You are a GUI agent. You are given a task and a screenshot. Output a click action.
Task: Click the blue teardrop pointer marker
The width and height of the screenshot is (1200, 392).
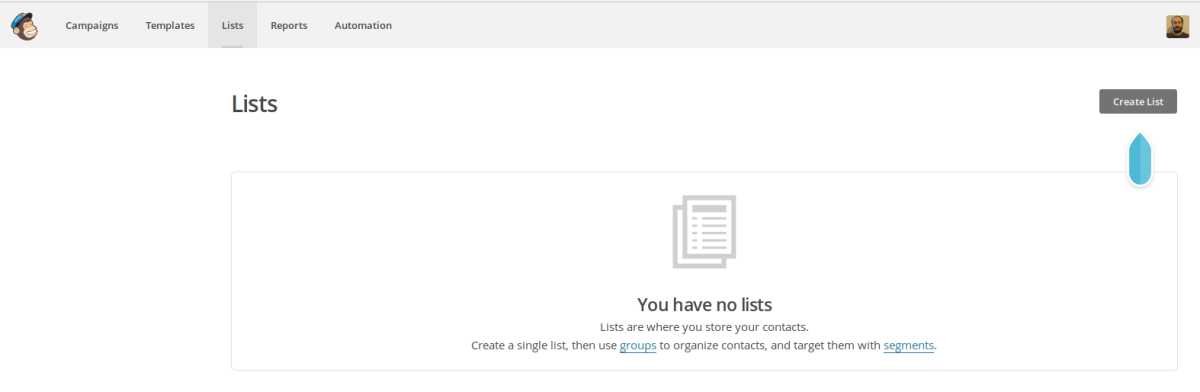point(1140,159)
